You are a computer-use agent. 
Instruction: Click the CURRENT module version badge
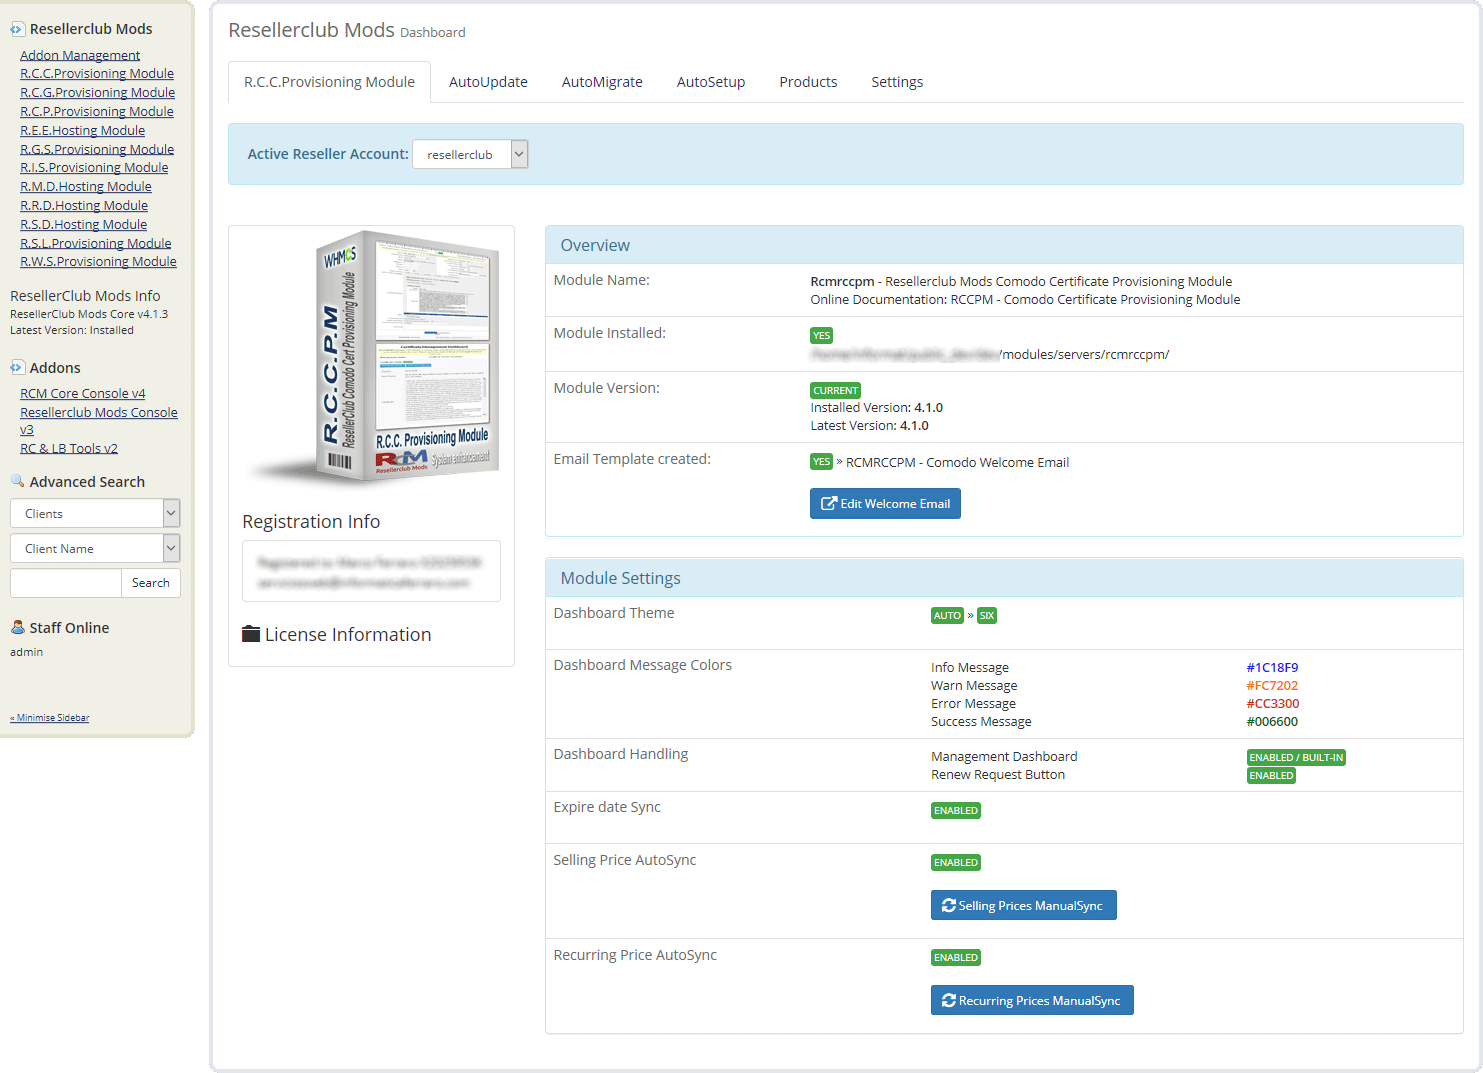[836, 391]
